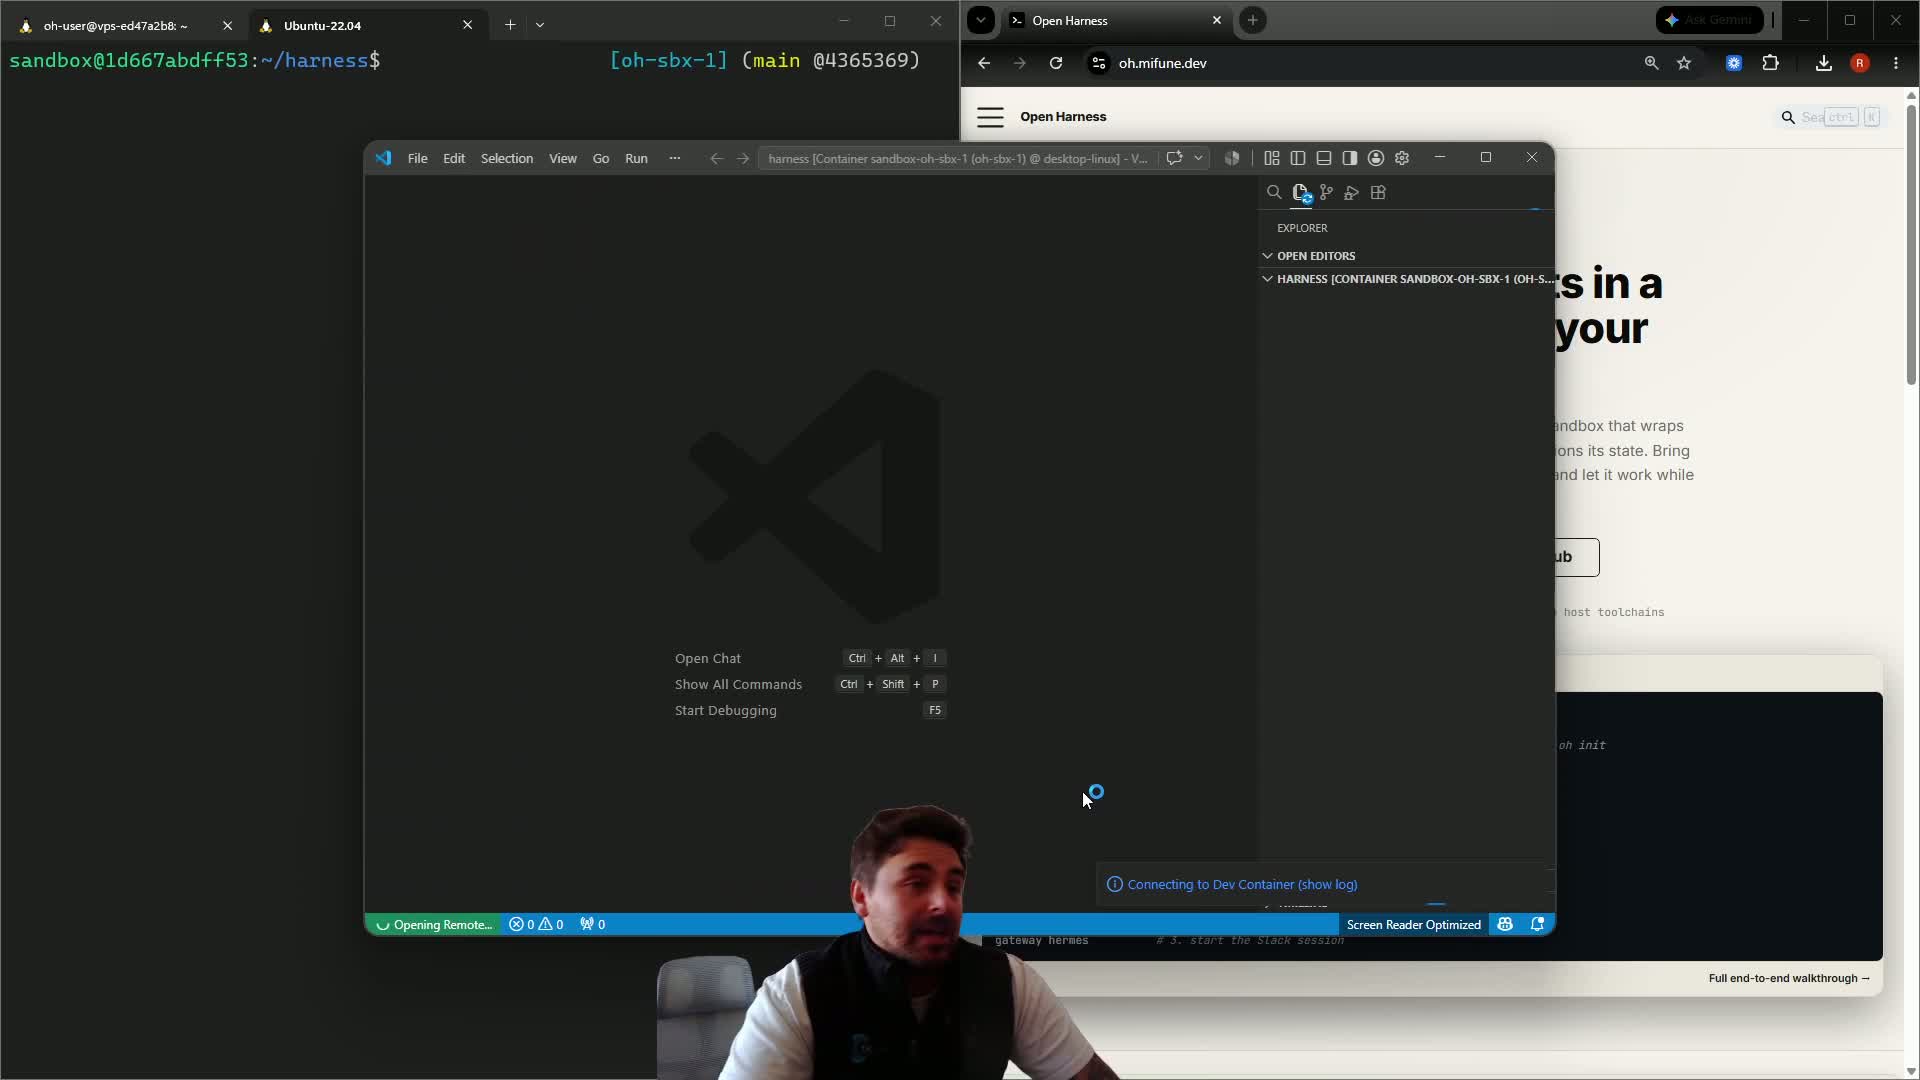The image size is (1920, 1080).
Task: Toggle Secondary Side Bar in VS Code
Action: point(1350,158)
